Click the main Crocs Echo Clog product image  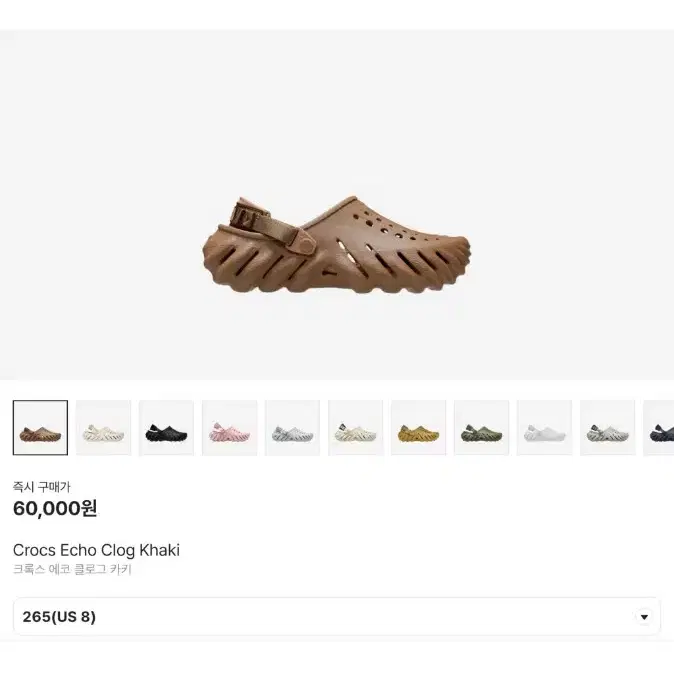[337, 245]
